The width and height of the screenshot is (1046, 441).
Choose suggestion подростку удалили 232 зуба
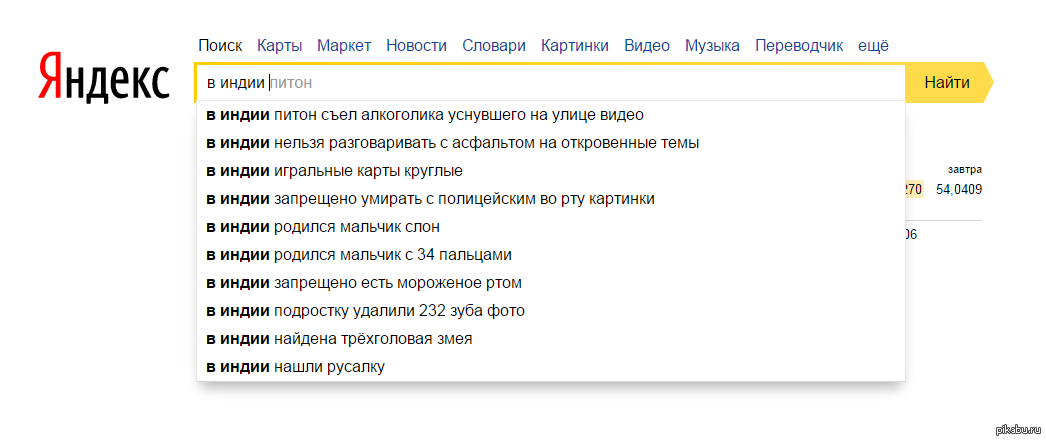click(365, 311)
